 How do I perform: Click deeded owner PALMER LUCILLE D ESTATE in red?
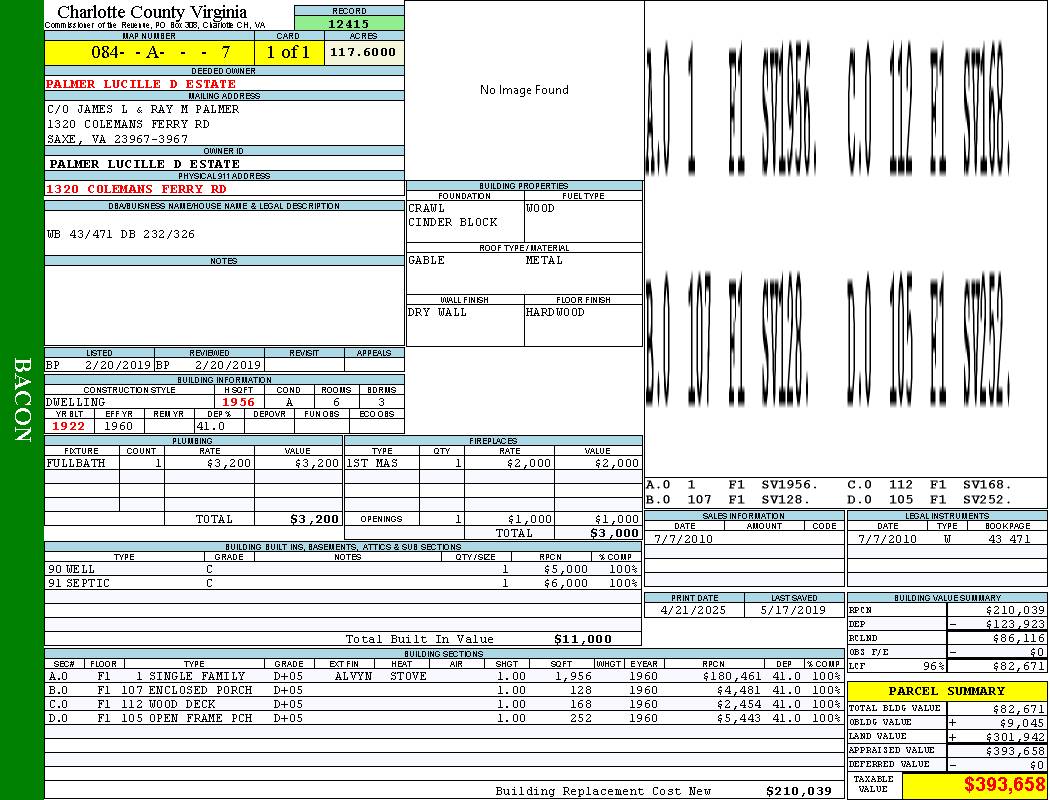(x=141, y=84)
